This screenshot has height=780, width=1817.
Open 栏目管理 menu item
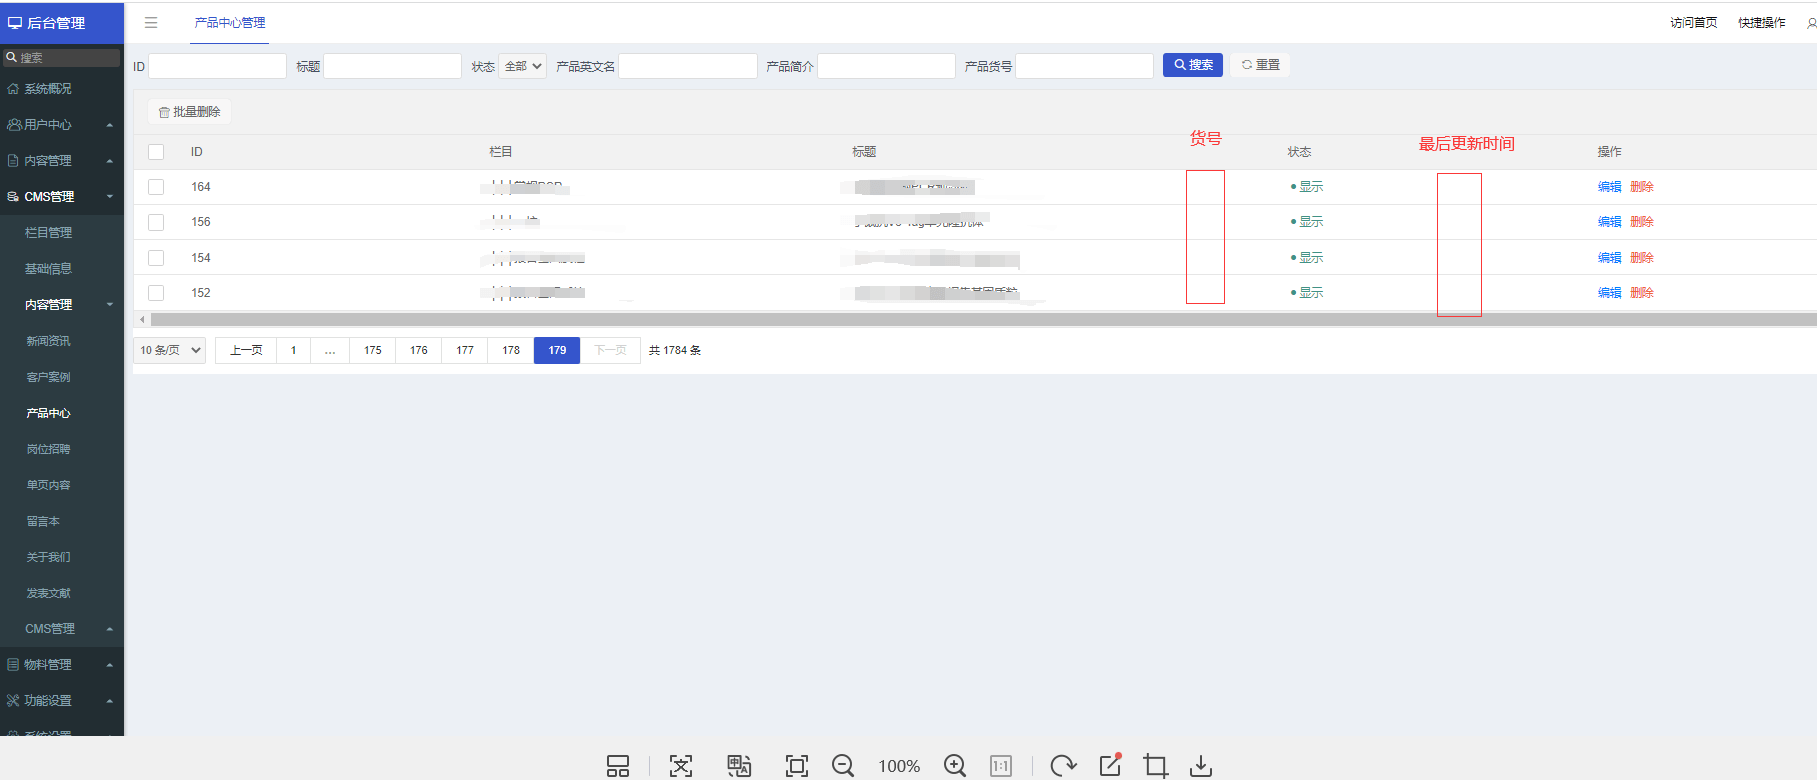(x=61, y=233)
